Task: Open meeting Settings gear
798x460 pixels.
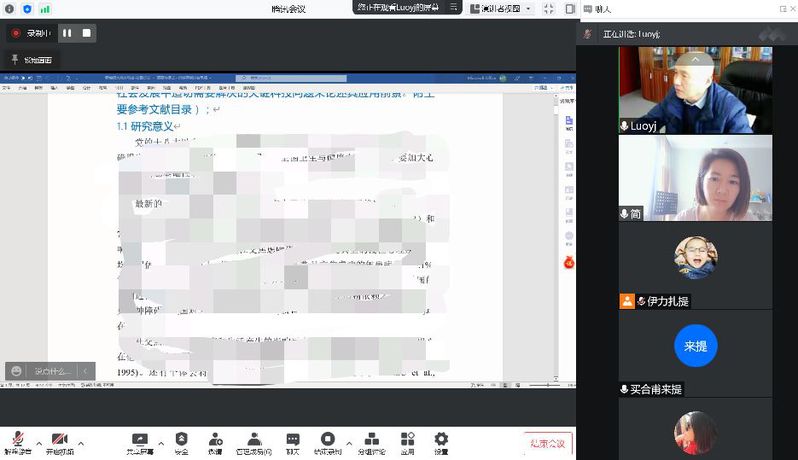Action: [x=441, y=441]
